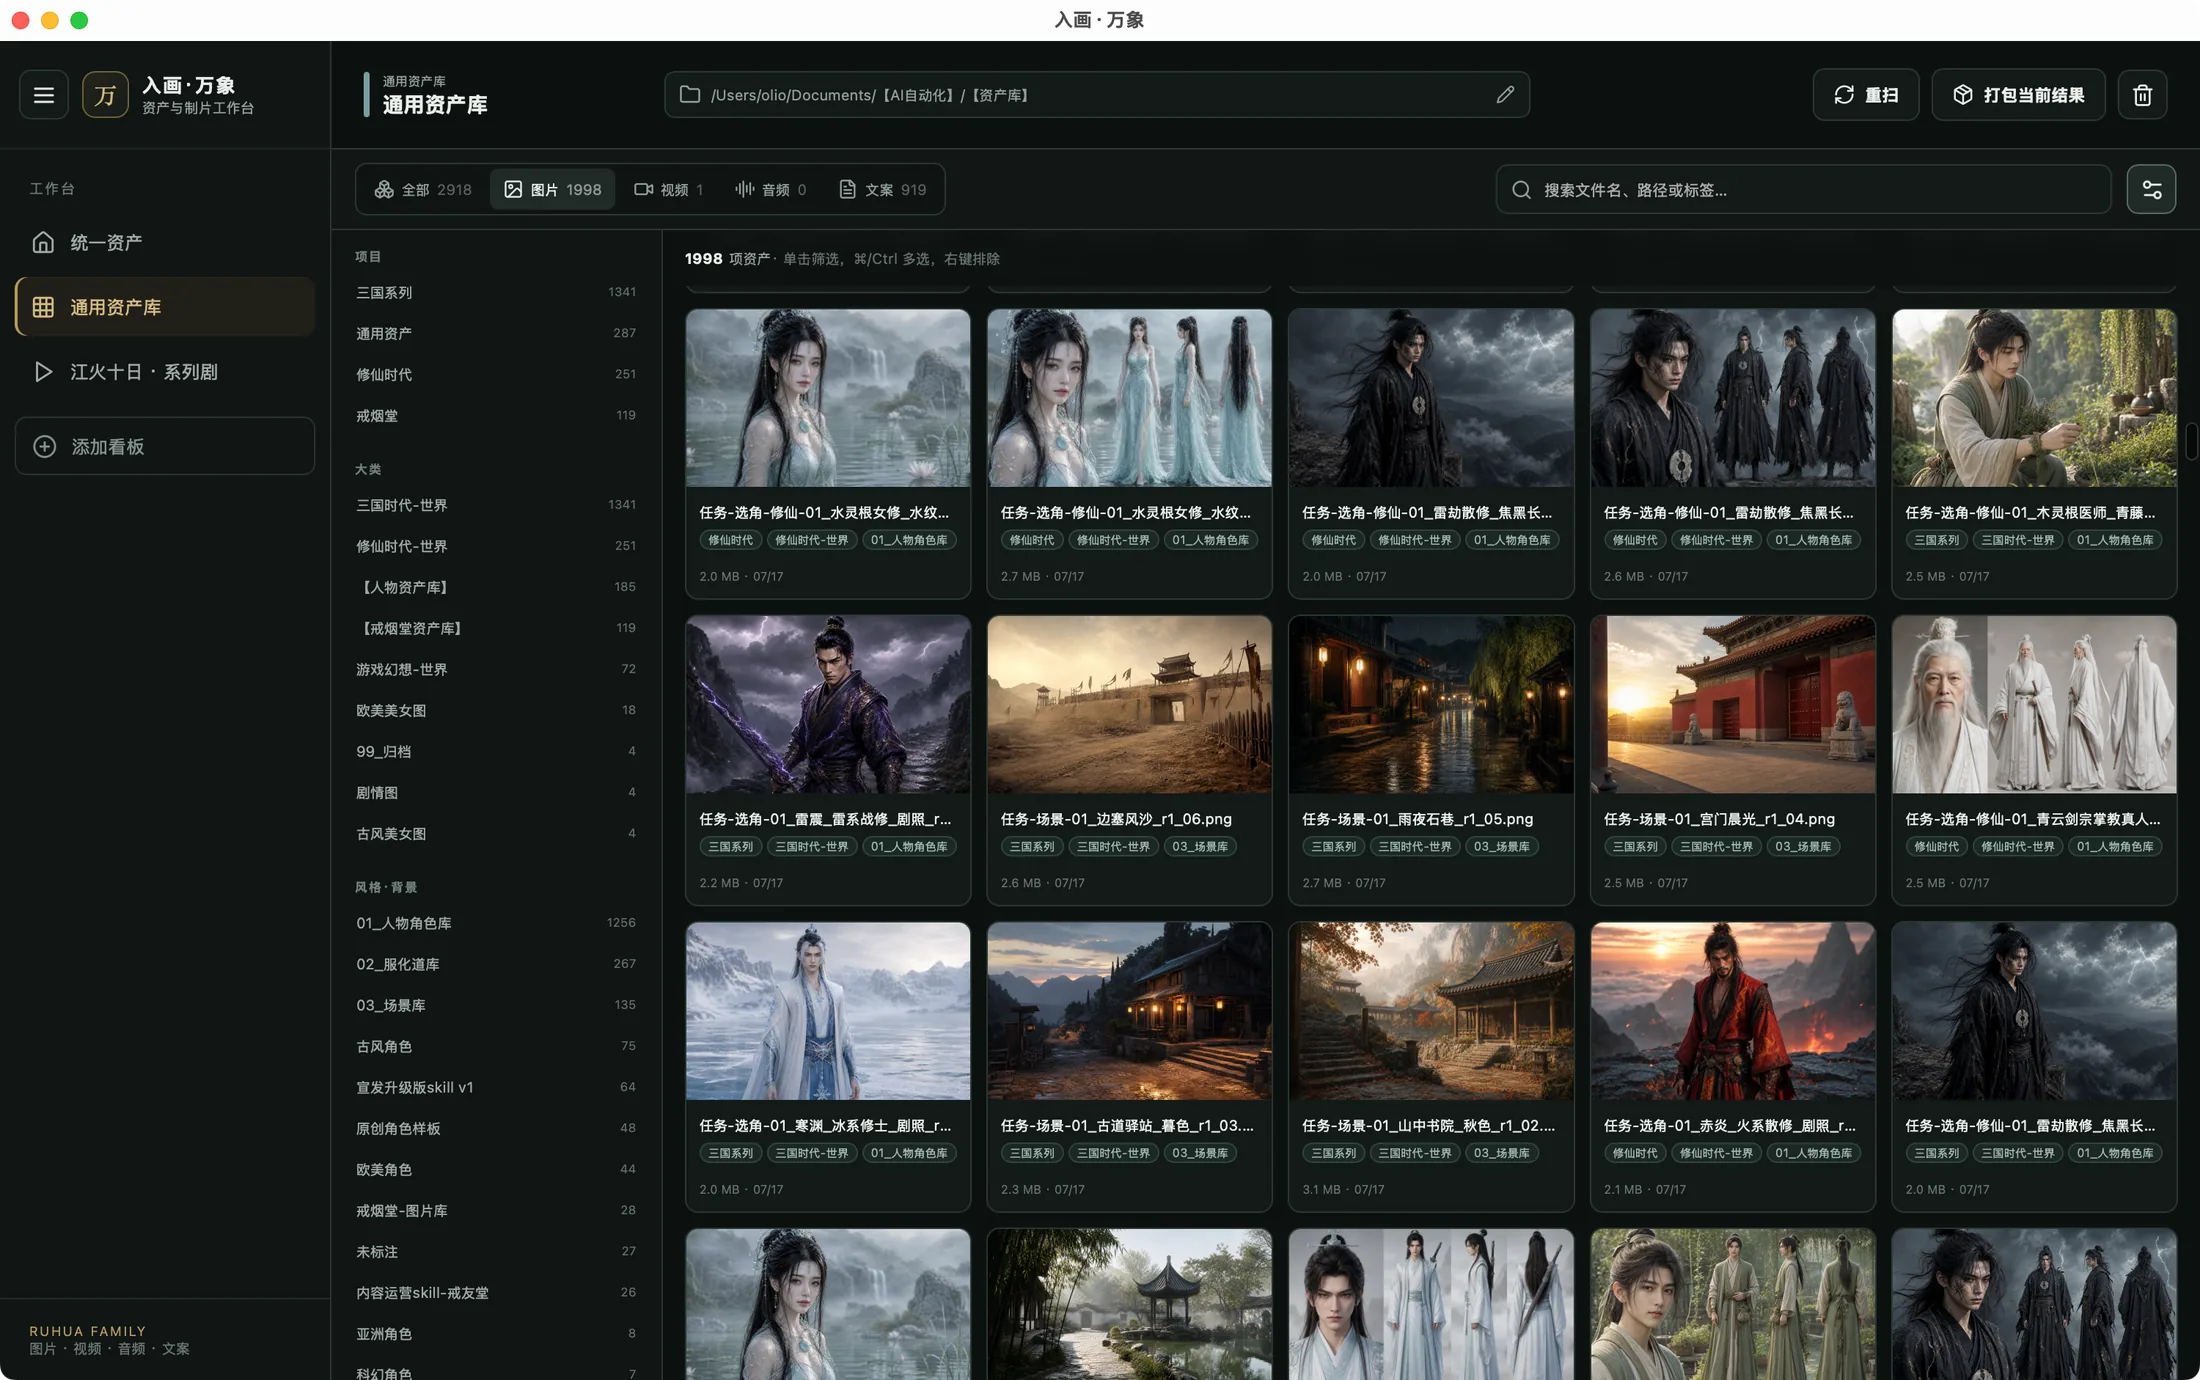
Task: Click the search magnifier icon
Action: tap(1521, 190)
